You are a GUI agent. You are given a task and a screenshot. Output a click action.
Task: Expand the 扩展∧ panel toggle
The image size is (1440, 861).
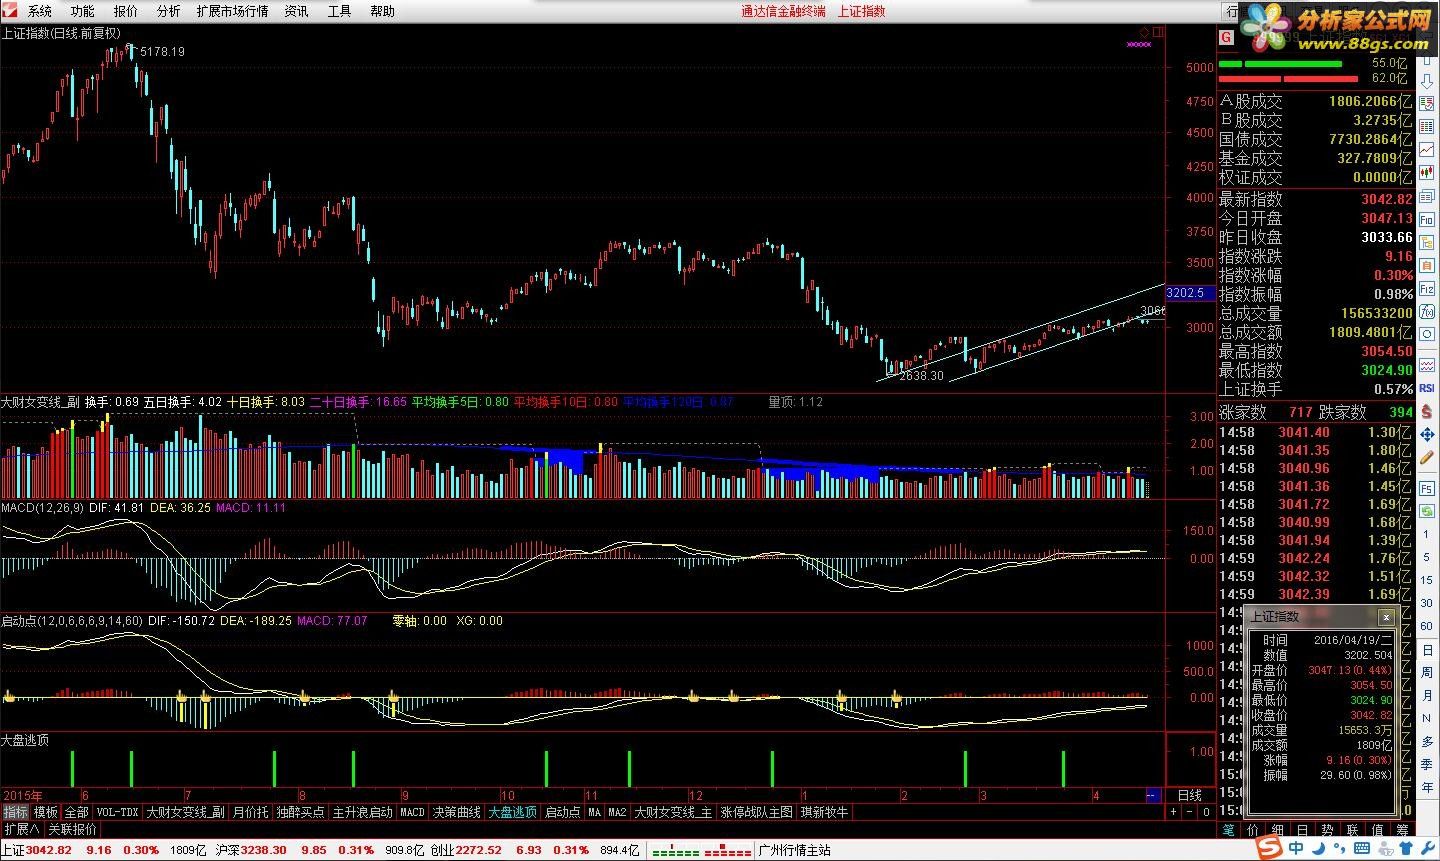tap(21, 829)
